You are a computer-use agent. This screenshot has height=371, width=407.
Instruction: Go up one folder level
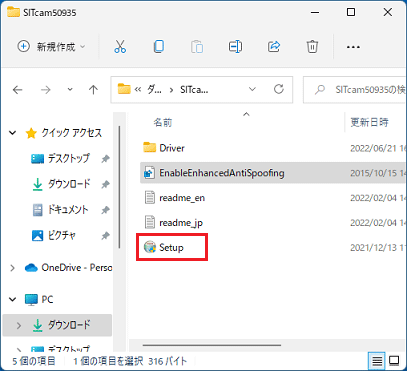point(93,90)
